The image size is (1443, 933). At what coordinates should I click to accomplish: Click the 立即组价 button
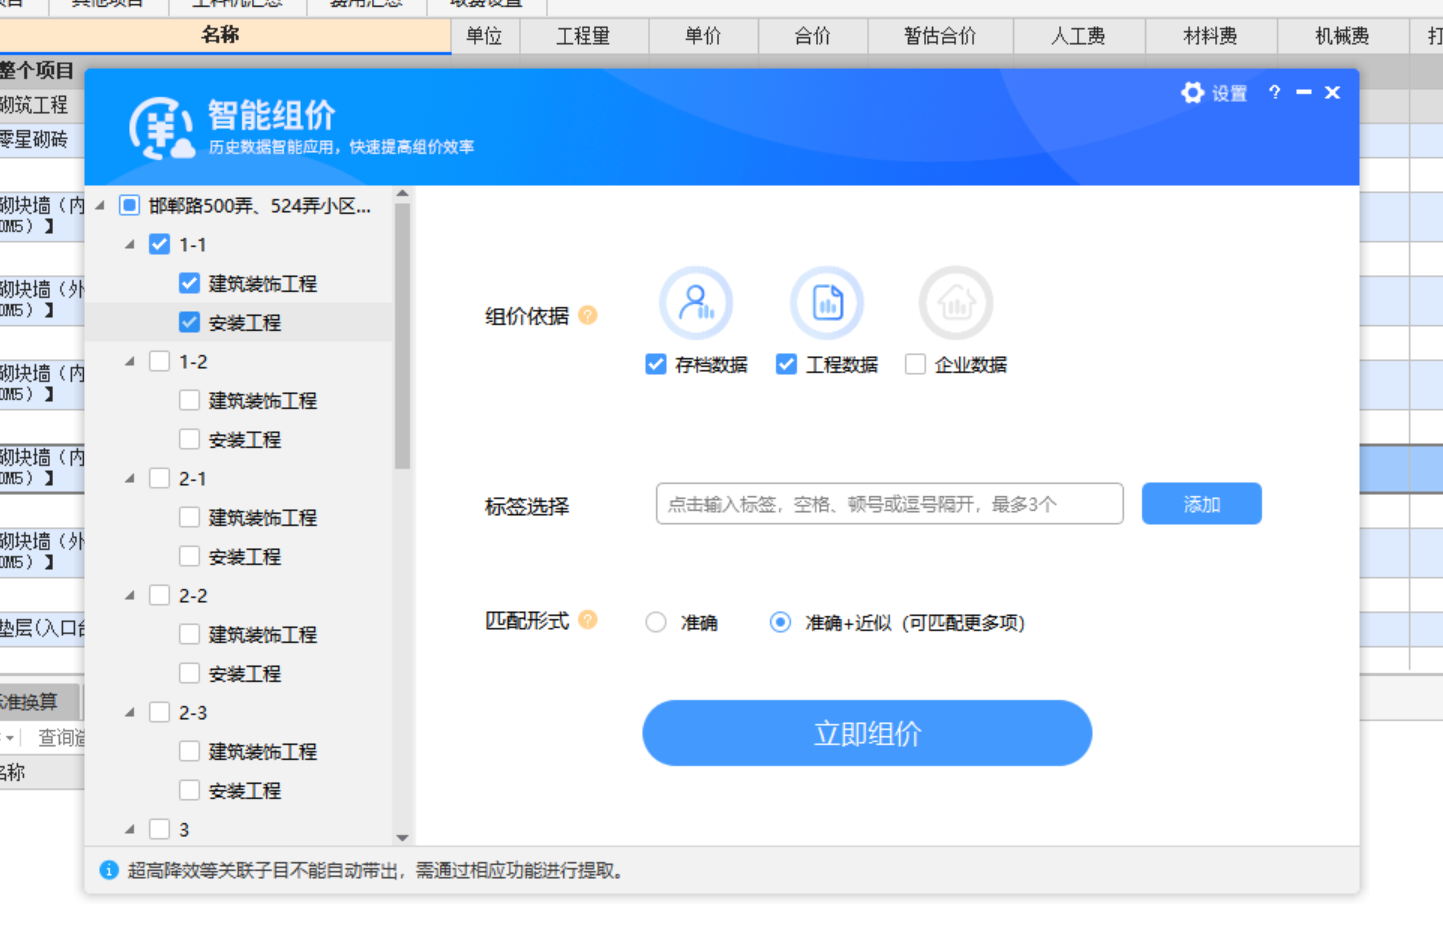coord(867,733)
